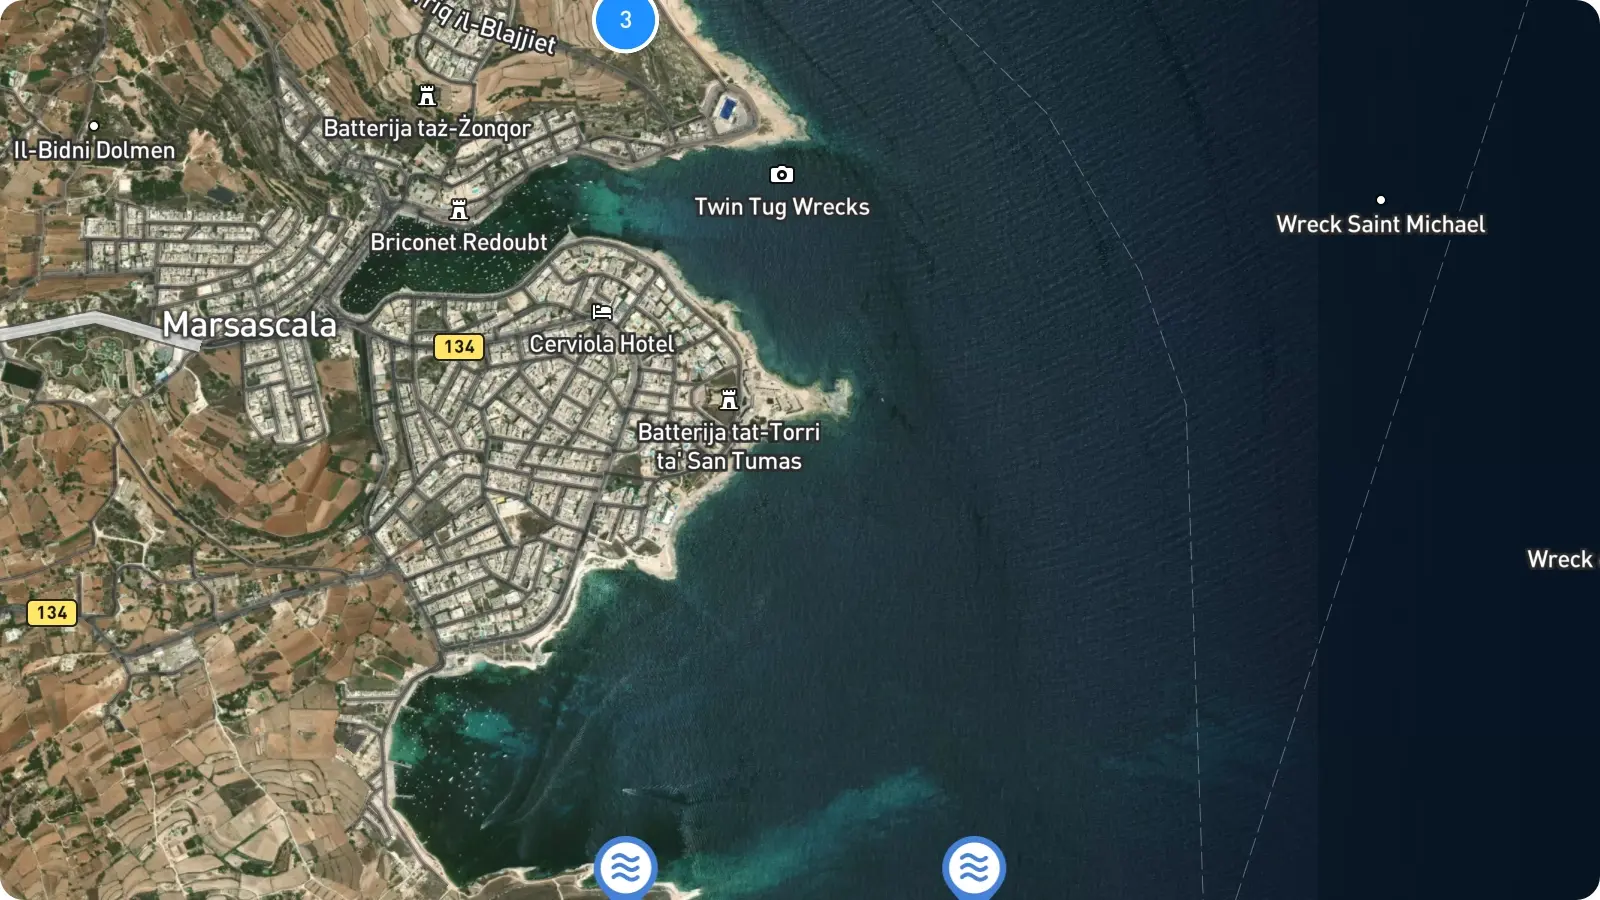Viewport: 1600px width, 900px height.
Task: Select the Il-Bidni Dolmen label
Action: coord(94,150)
